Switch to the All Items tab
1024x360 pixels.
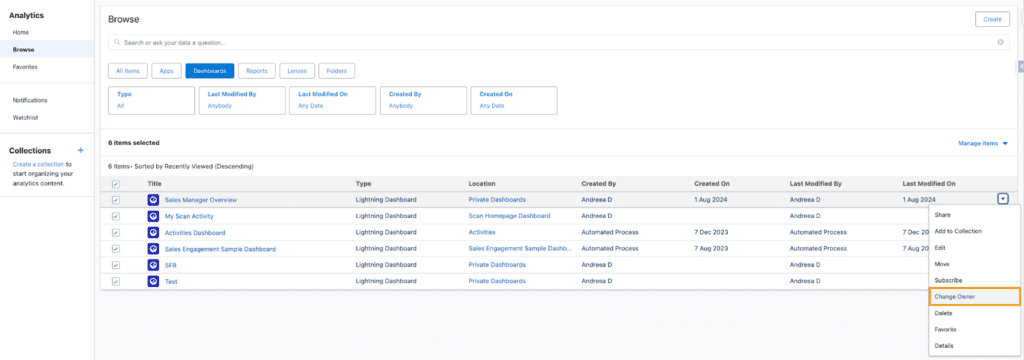coord(128,71)
